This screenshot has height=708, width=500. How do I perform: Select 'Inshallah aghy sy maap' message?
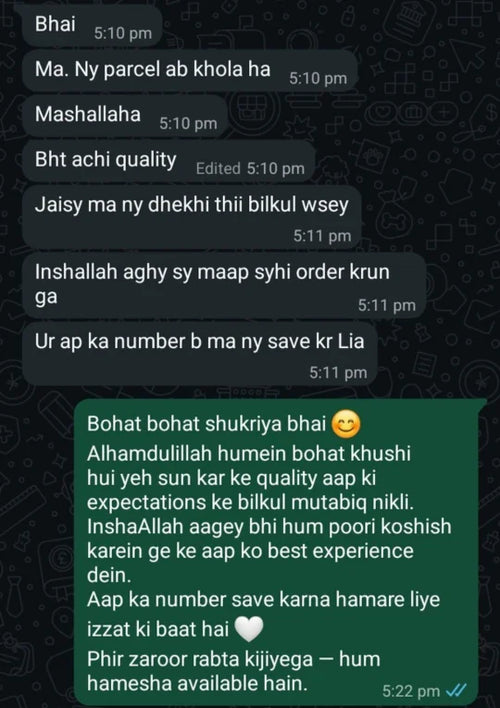coord(224,285)
